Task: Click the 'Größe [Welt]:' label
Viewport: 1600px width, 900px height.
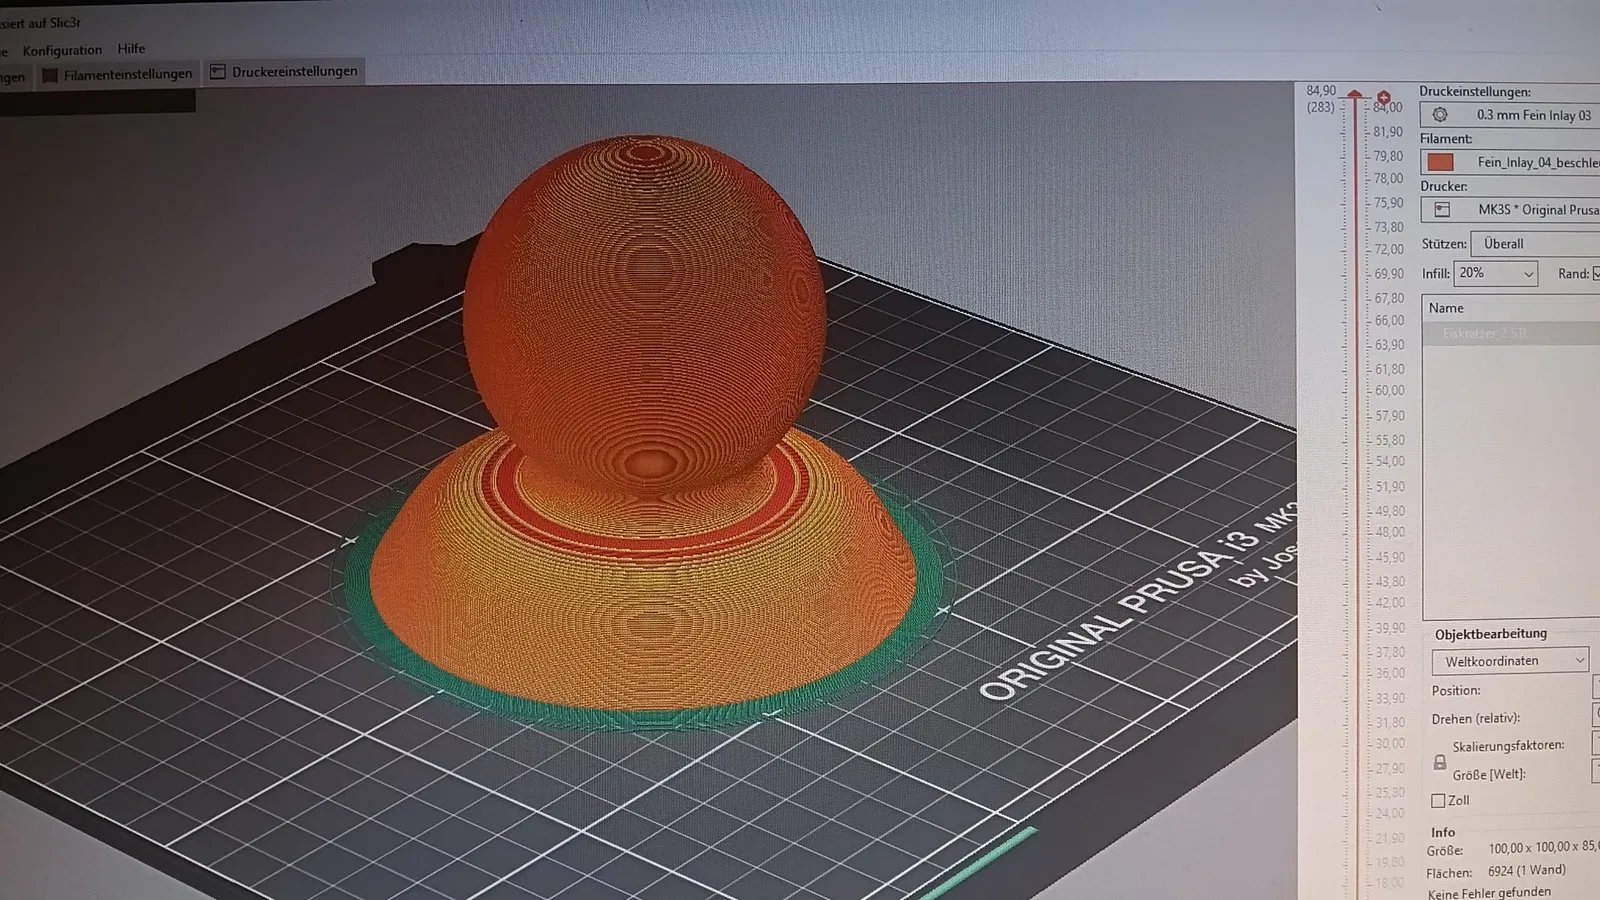Action: tap(1489, 774)
